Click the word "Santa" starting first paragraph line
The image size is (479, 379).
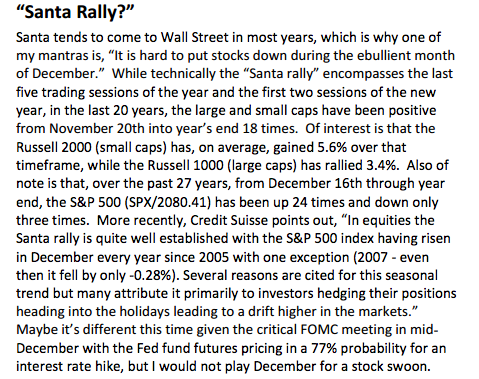pos(33,37)
